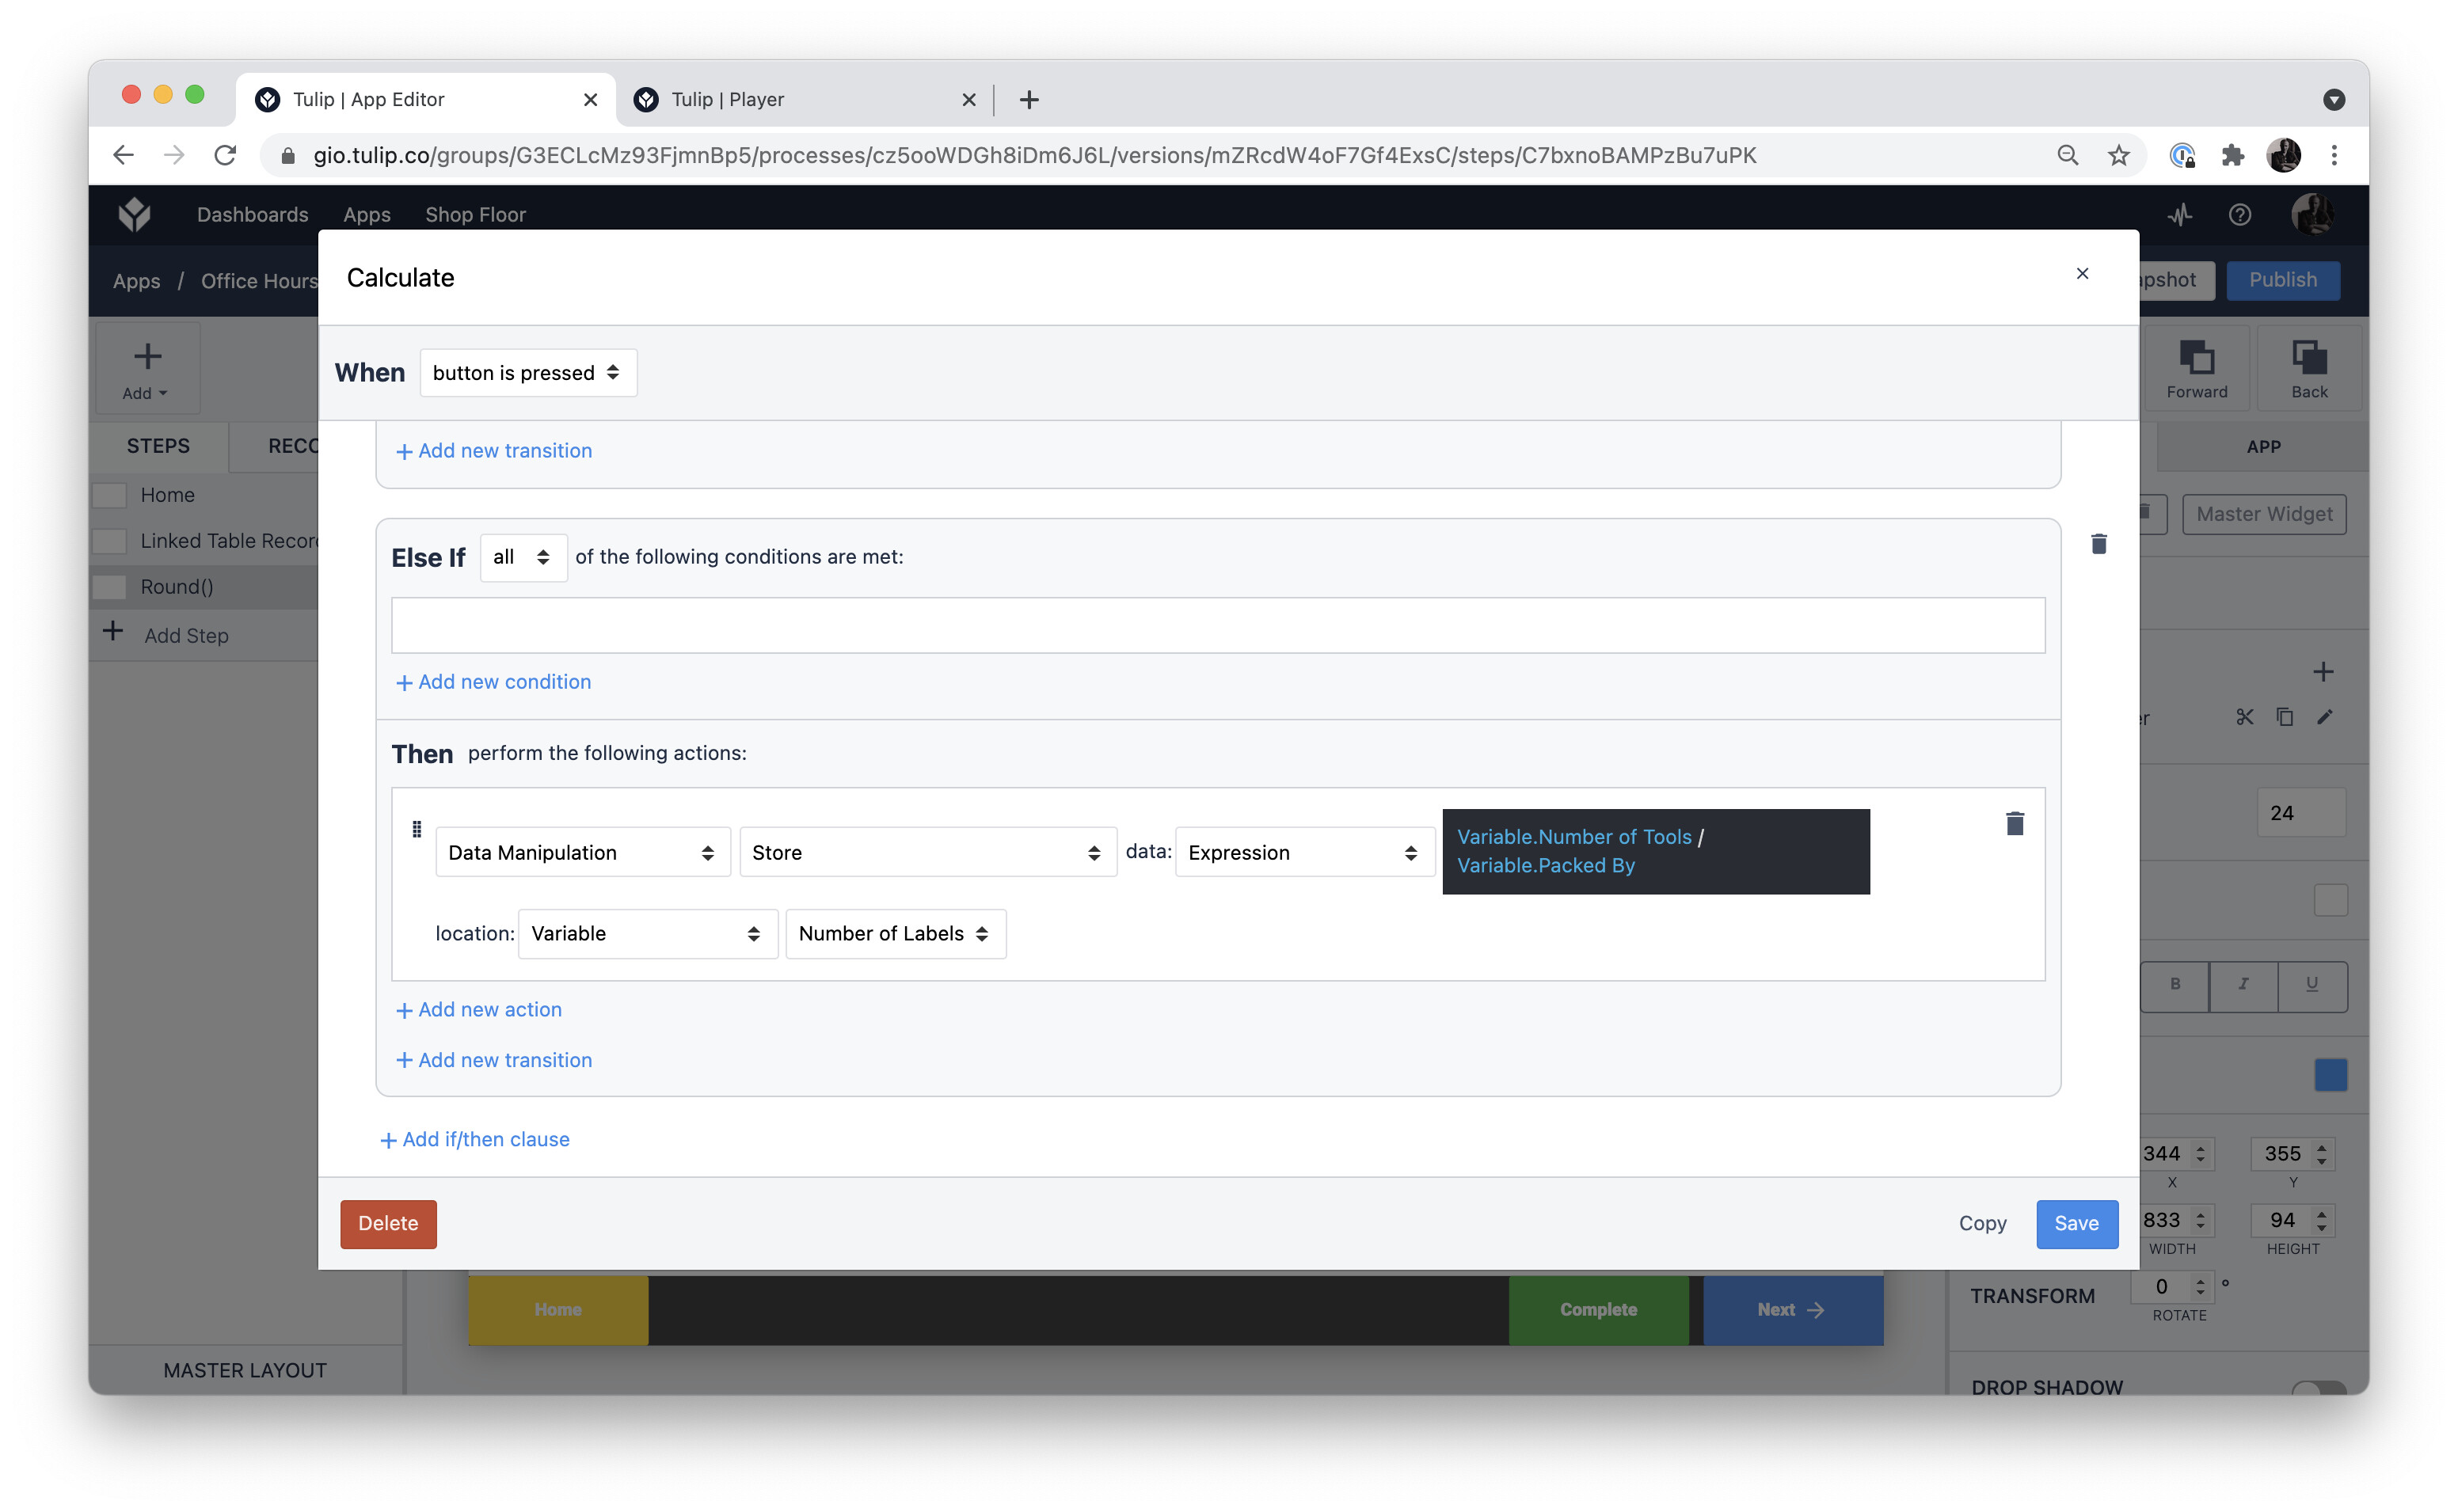Open the help question mark icon

point(2240,214)
